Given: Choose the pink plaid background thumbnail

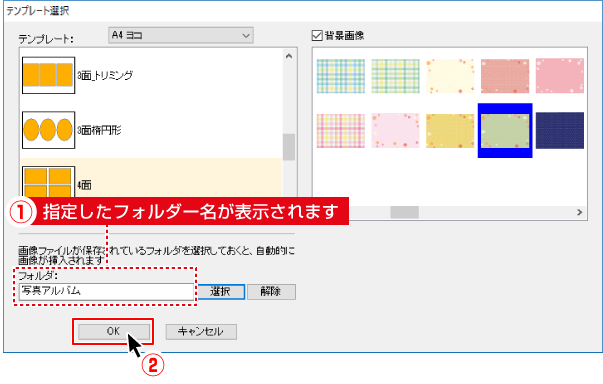Looking at the screenshot, I should point(341,131).
